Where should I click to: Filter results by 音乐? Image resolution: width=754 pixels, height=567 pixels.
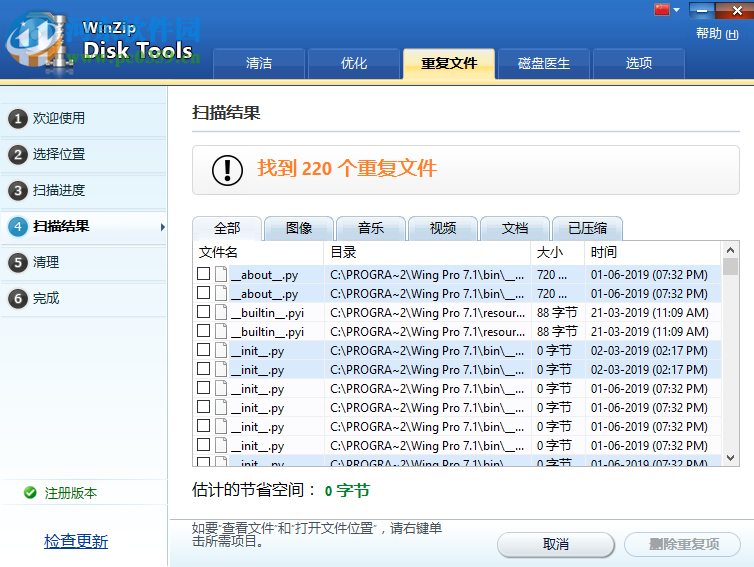371,228
